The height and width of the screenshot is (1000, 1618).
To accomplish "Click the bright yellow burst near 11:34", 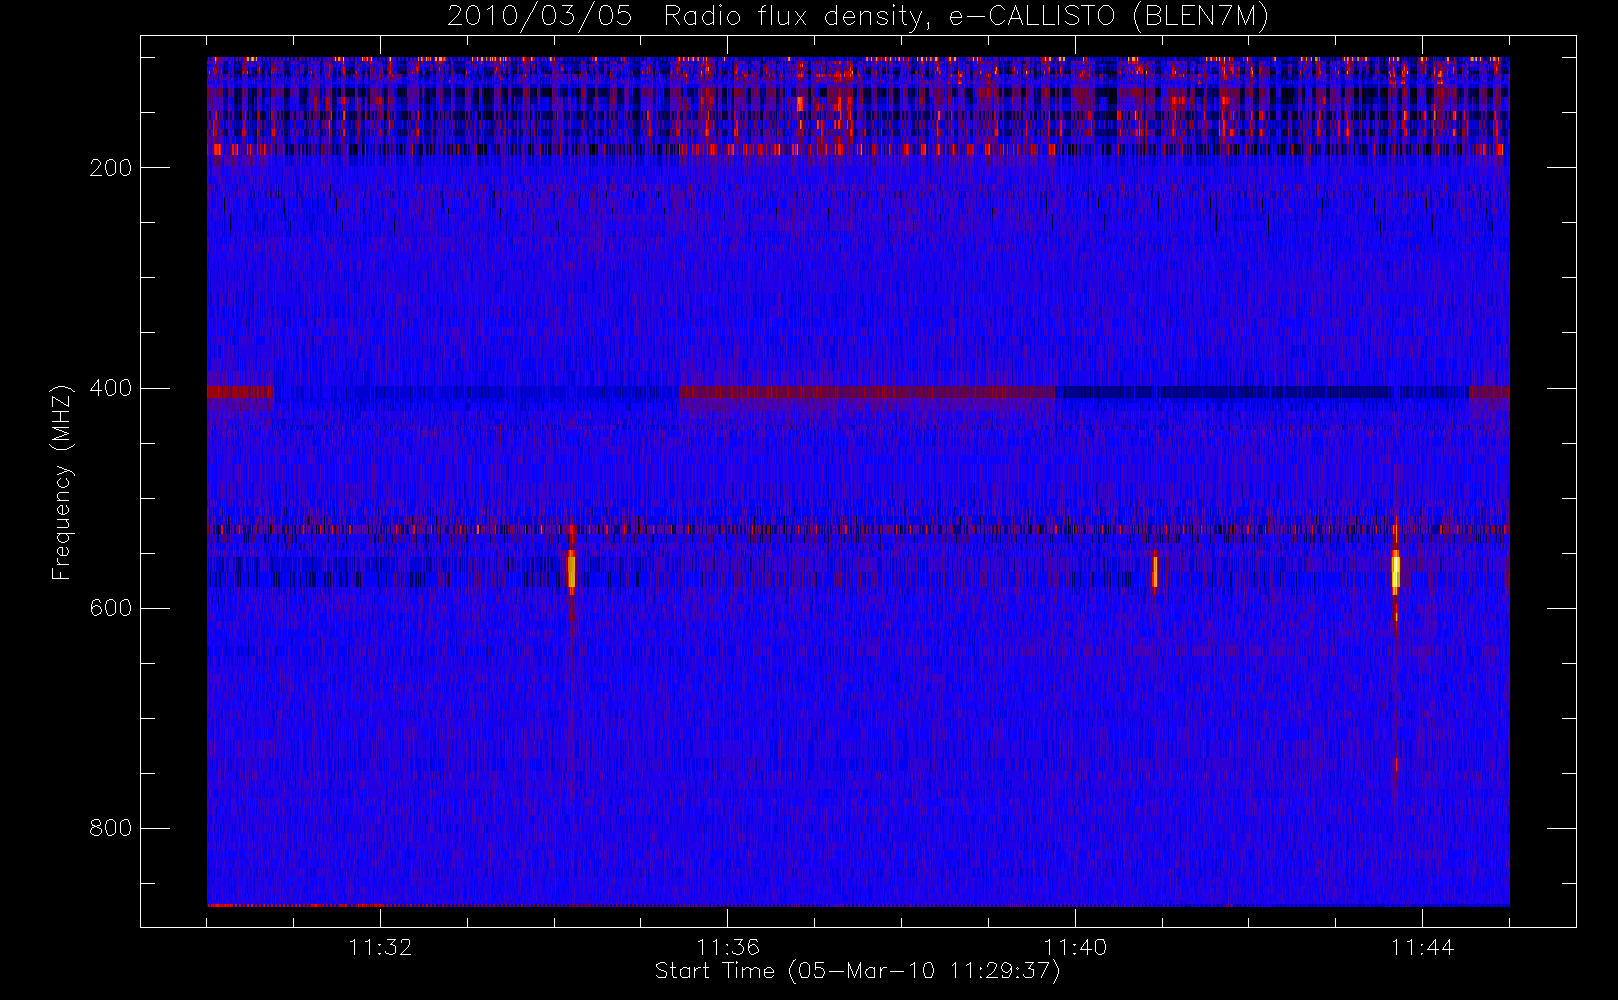I will (571, 570).
